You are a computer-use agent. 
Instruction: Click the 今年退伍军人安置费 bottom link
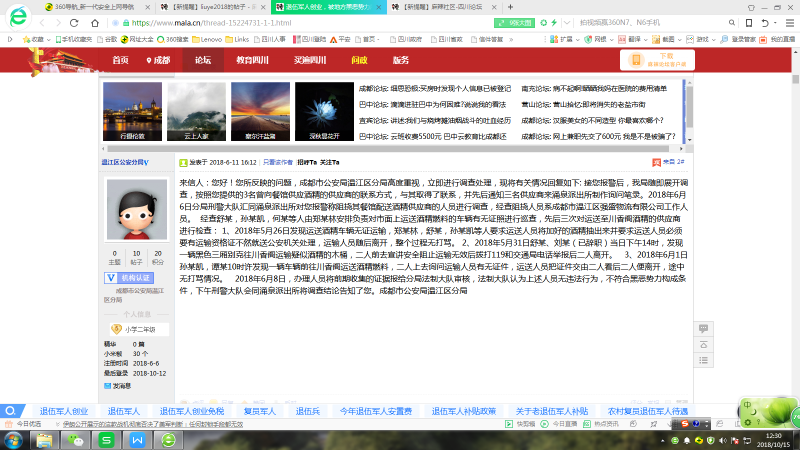pyautogui.click(x=376, y=411)
